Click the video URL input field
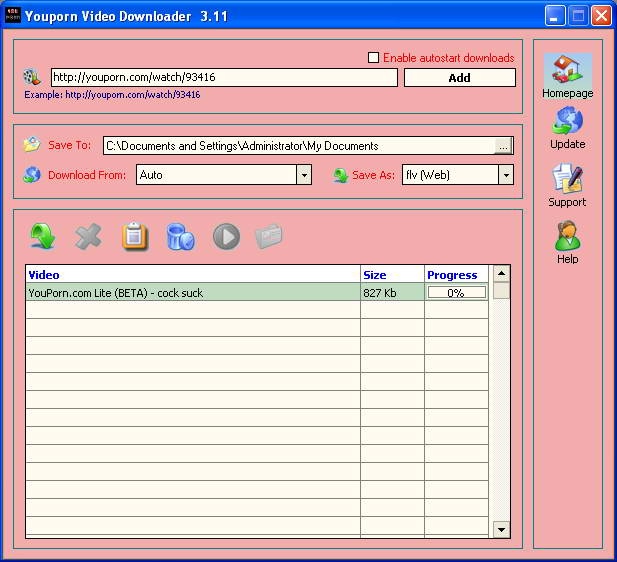The image size is (617, 562). [223, 77]
